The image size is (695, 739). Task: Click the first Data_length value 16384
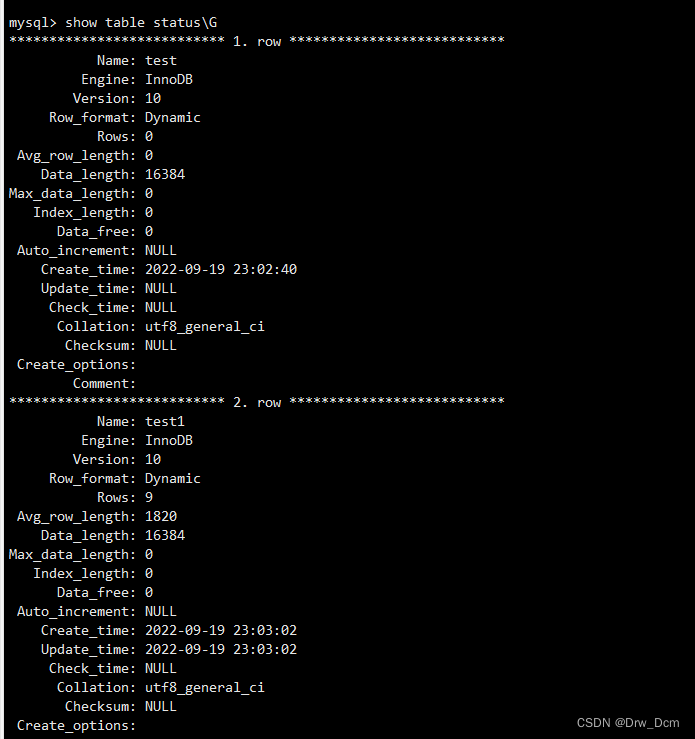click(x=164, y=174)
